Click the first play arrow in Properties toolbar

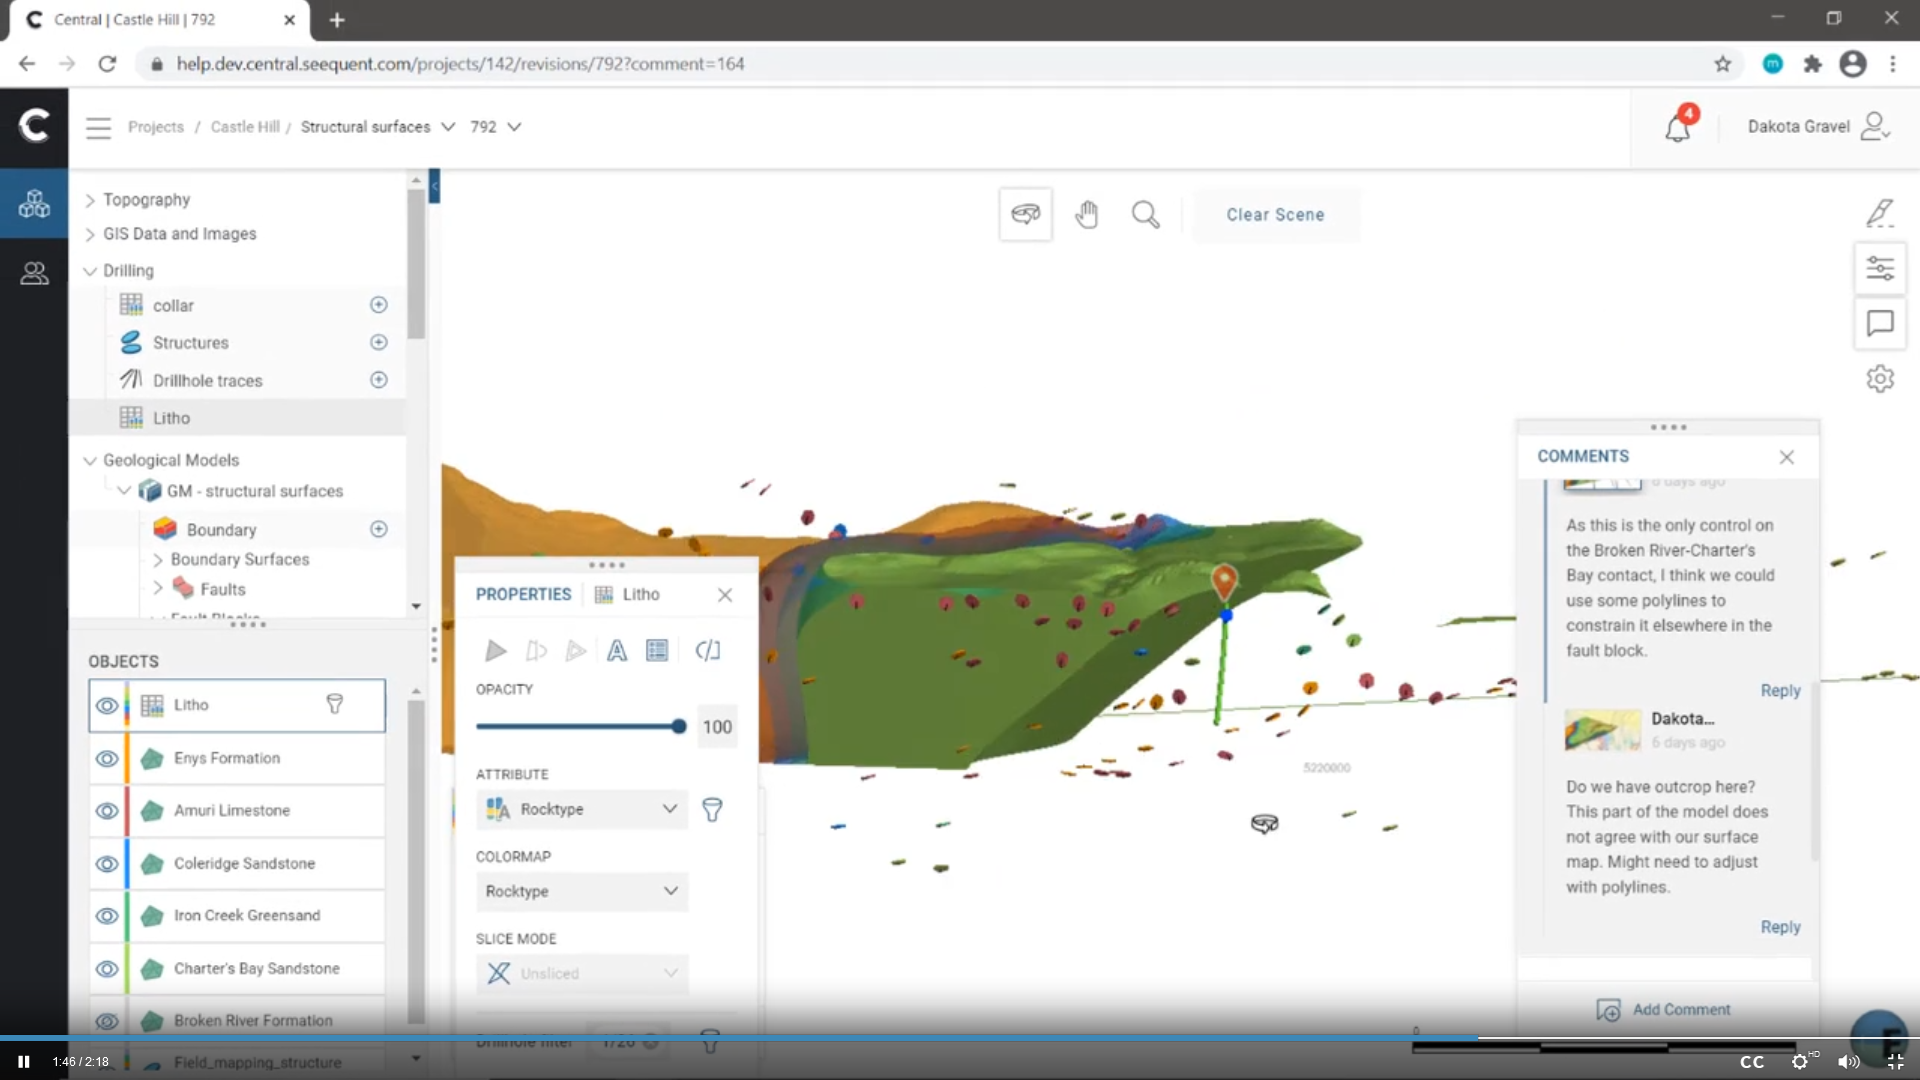click(496, 651)
